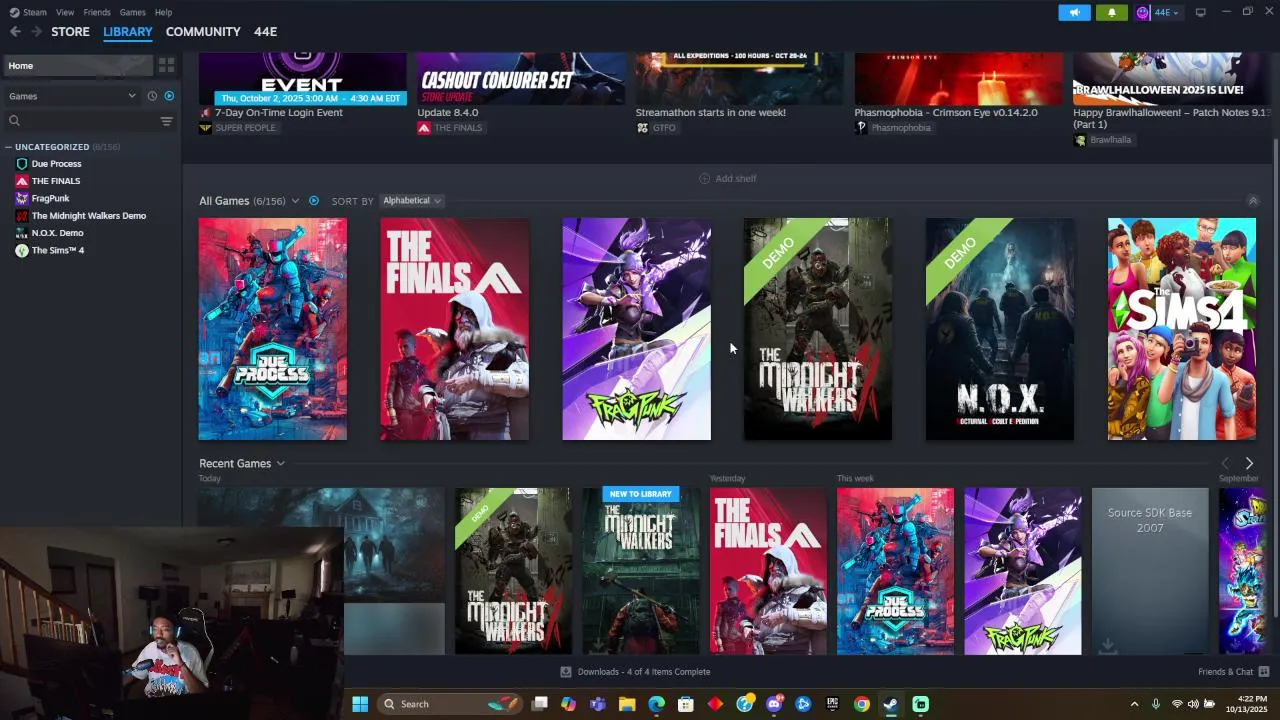Toggle ready-to-play filter in the sidebar
Image resolution: width=1280 pixels, height=720 pixels.
(169, 96)
